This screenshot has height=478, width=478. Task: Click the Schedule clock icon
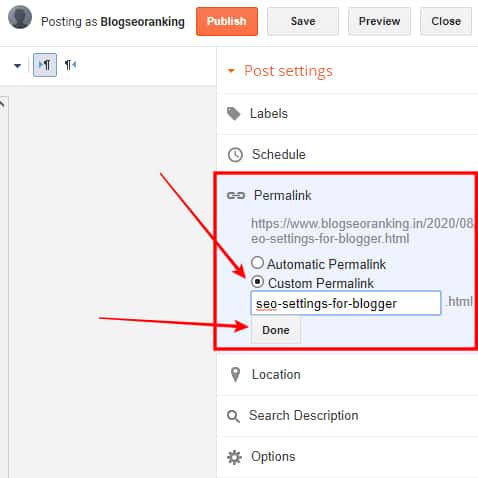[235, 155]
